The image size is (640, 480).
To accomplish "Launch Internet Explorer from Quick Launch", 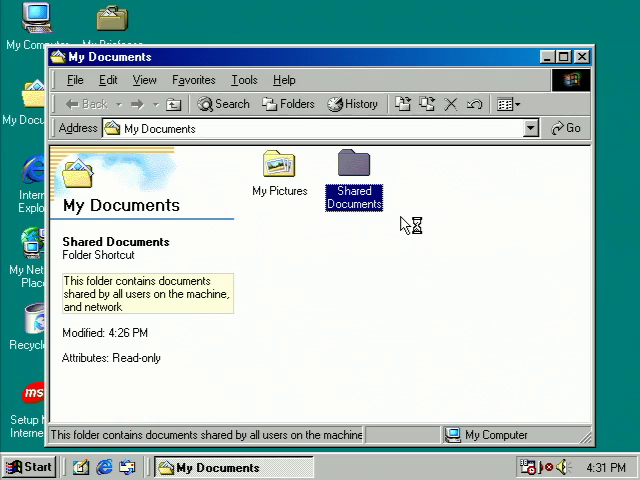I will pyautogui.click(x=104, y=467).
